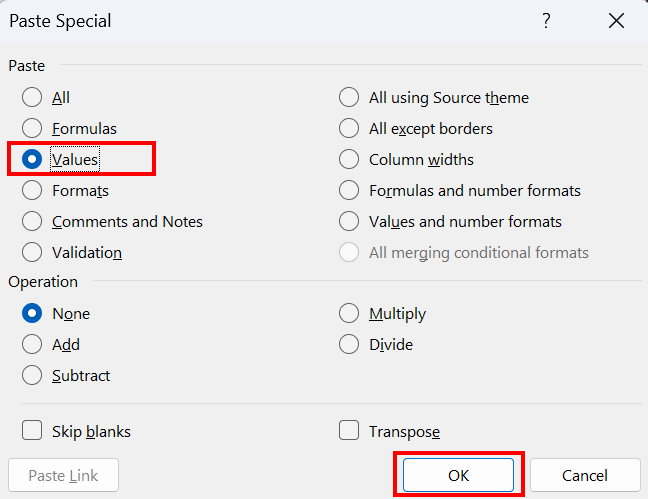Select the Values paste option
This screenshot has width=648, height=499.
[x=33, y=160]
